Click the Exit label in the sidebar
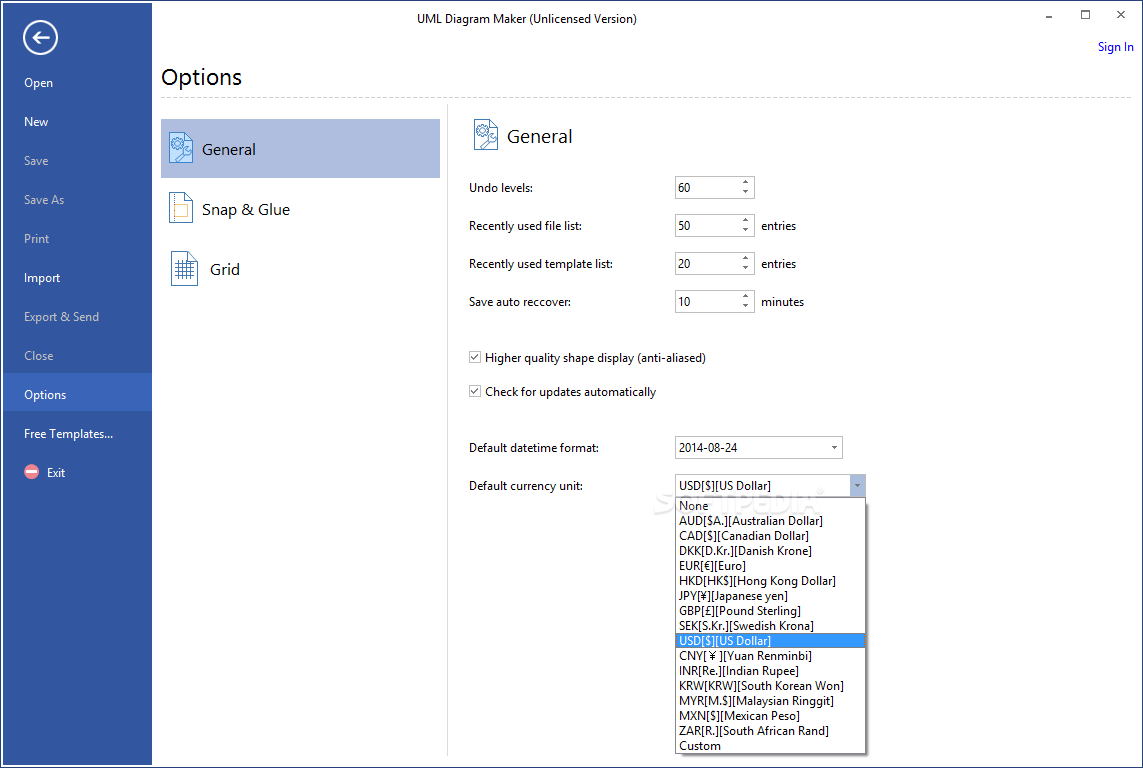The height and width of the screenshot is (768, 1143). pyautogui.click(x=56, y=473)
